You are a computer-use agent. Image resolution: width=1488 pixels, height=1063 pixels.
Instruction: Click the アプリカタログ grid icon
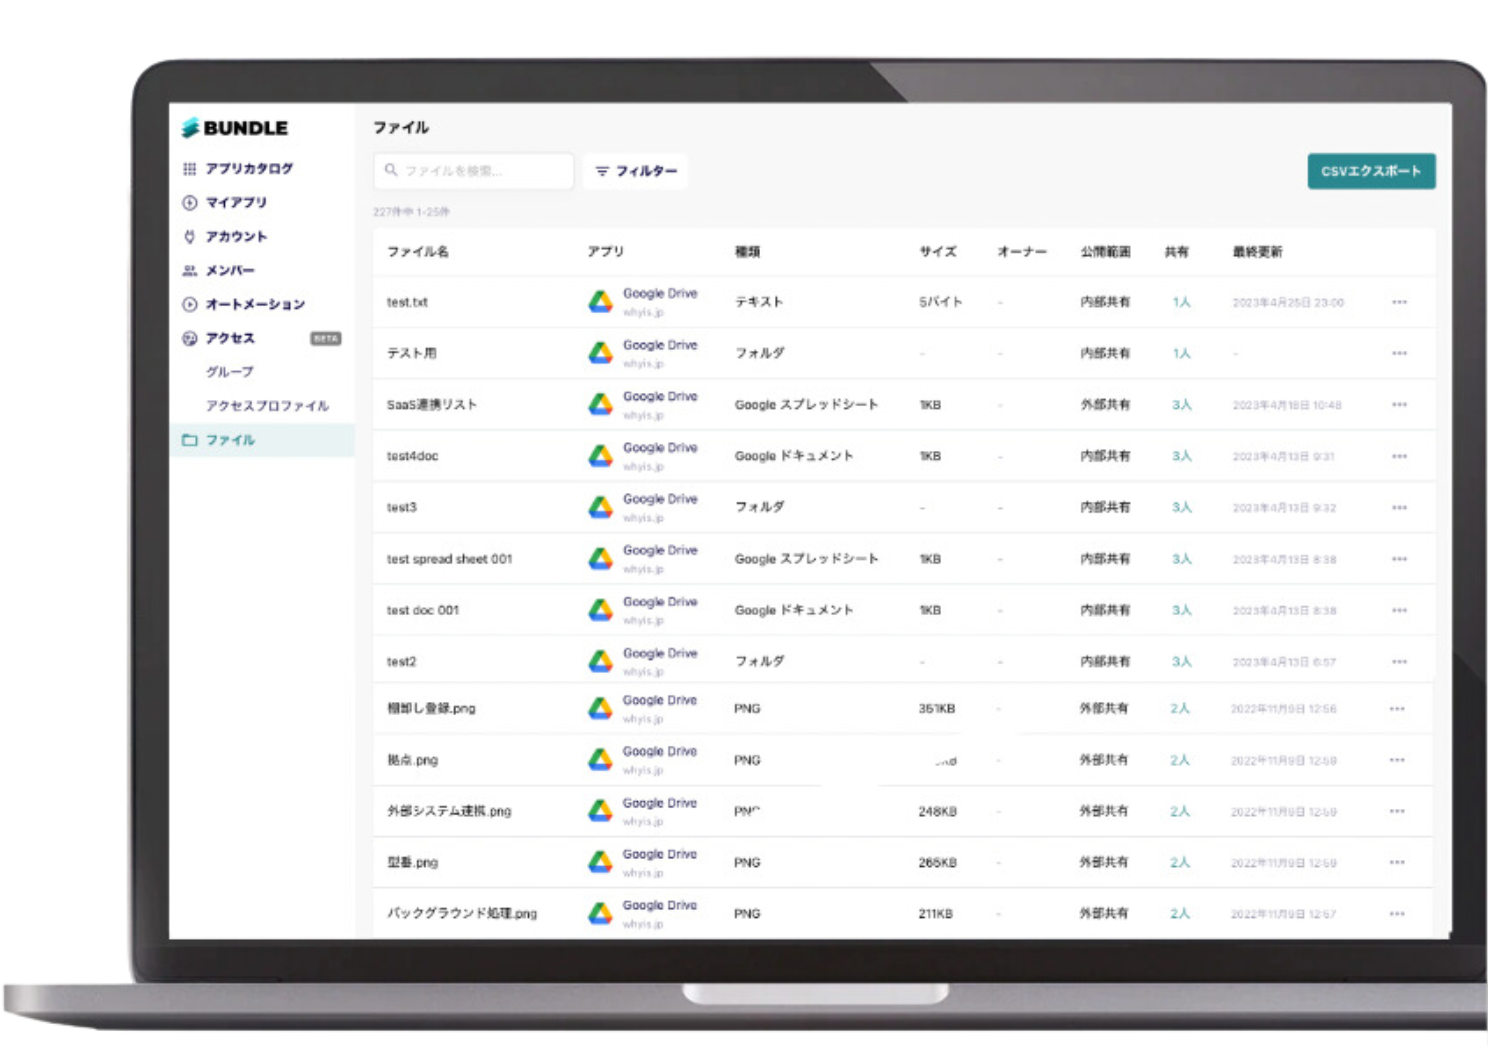(x=190, y=169)
